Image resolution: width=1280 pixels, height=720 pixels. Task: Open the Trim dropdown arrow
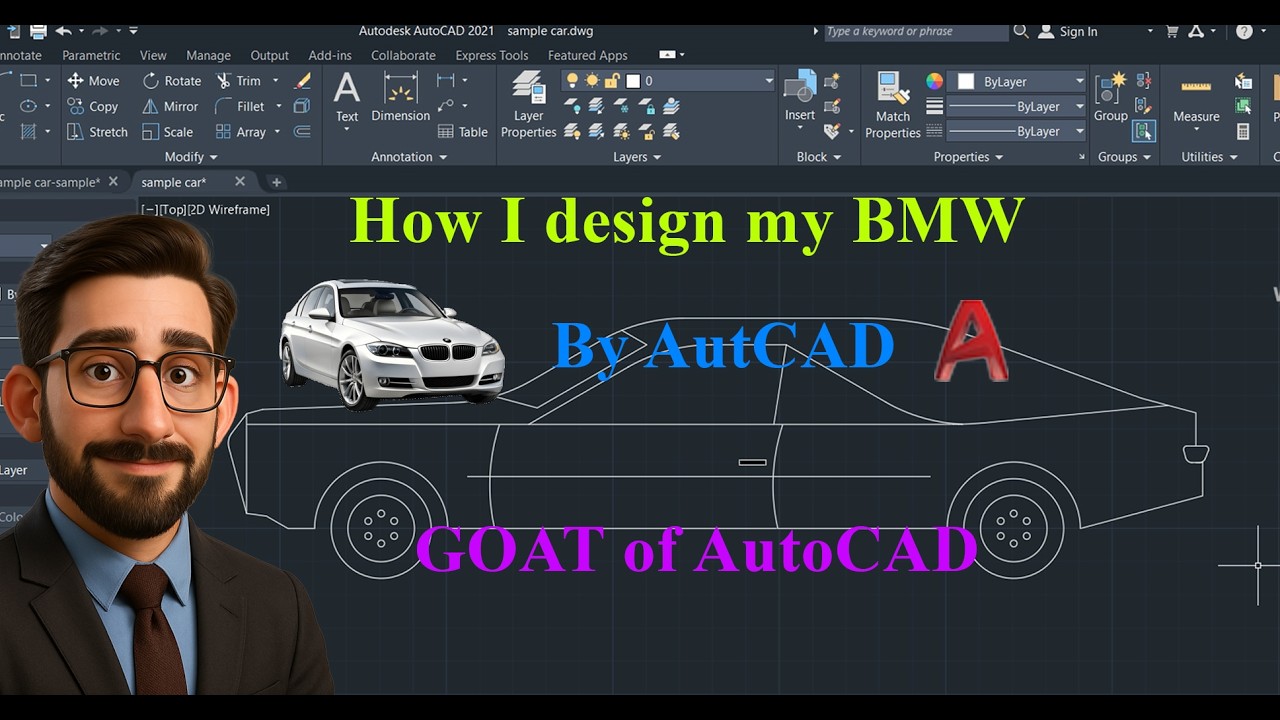pyautogui.click(x=275, y=81)
